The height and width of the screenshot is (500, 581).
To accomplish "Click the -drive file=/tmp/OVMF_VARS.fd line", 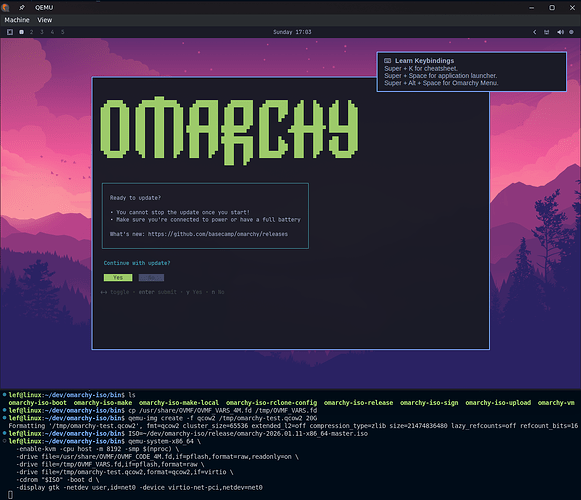I will [x=110, y=464].
